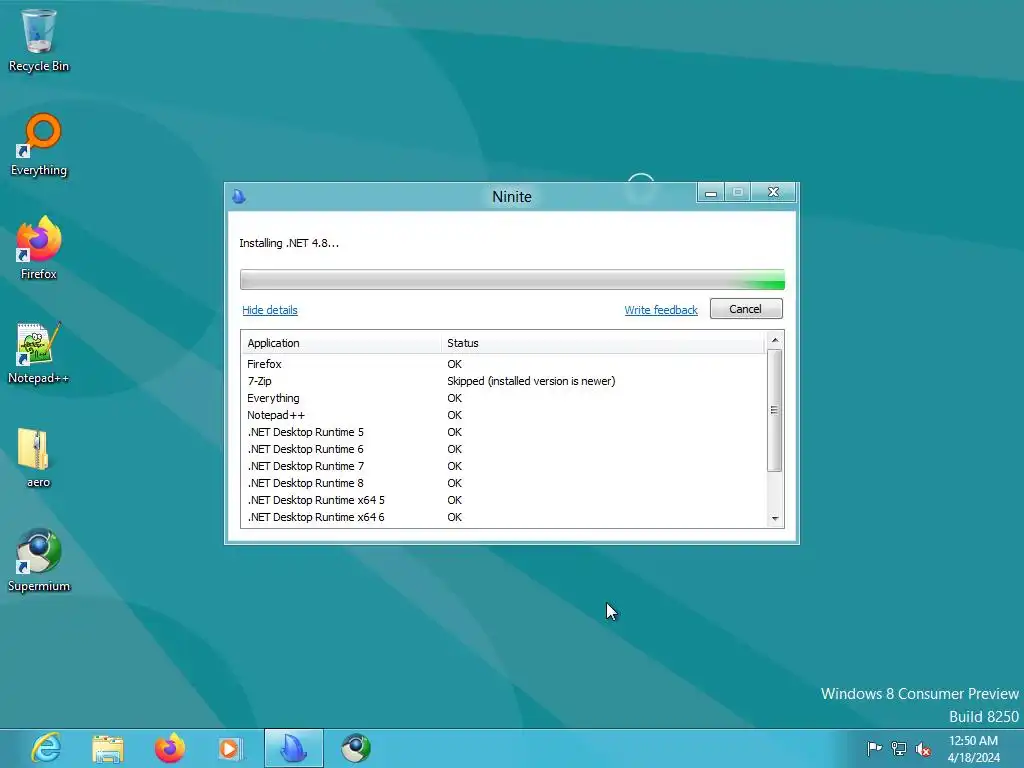
Task: Select the Firefox desktop shortcut
Action: tap(39, 248)
